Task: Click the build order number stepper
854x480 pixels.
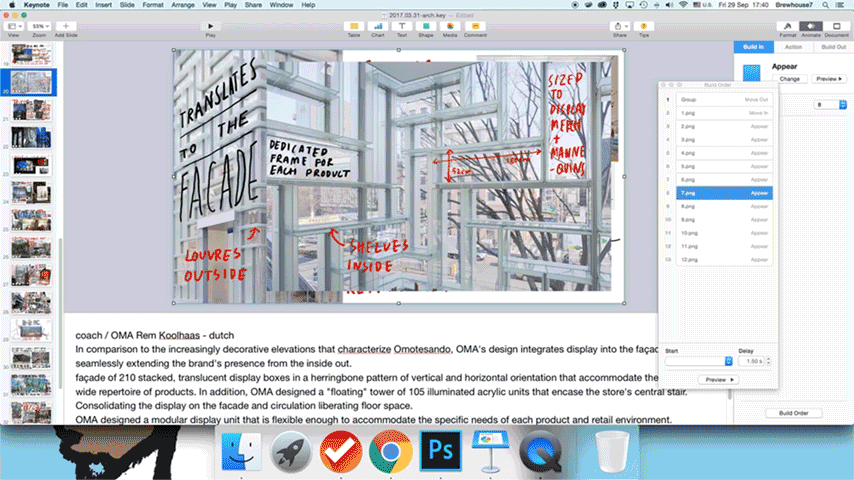Action: click(x=843, y=105)
